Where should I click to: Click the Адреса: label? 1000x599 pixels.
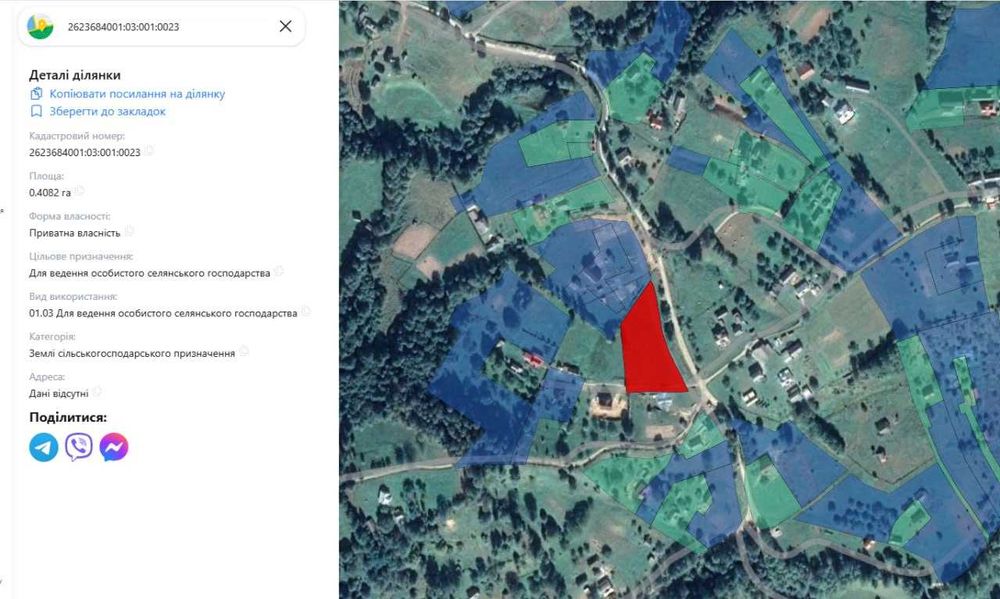[x=47, y=376]
